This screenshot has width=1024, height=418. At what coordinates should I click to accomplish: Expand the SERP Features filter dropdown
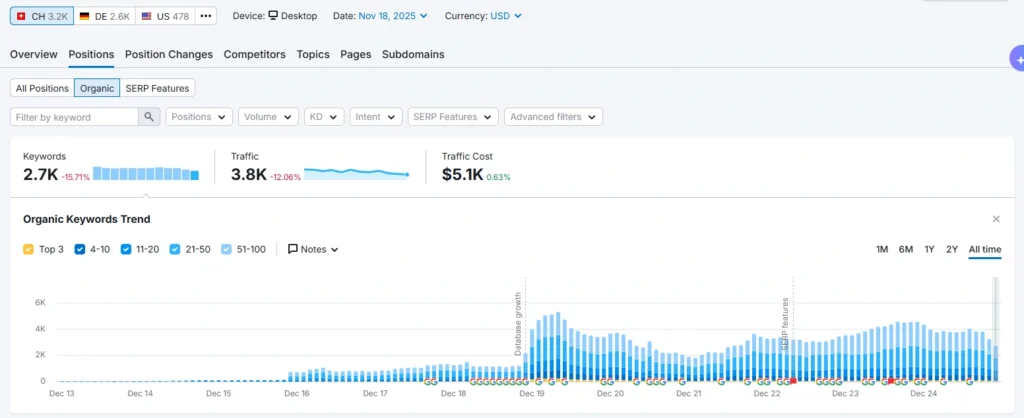(x=453, y=117)
